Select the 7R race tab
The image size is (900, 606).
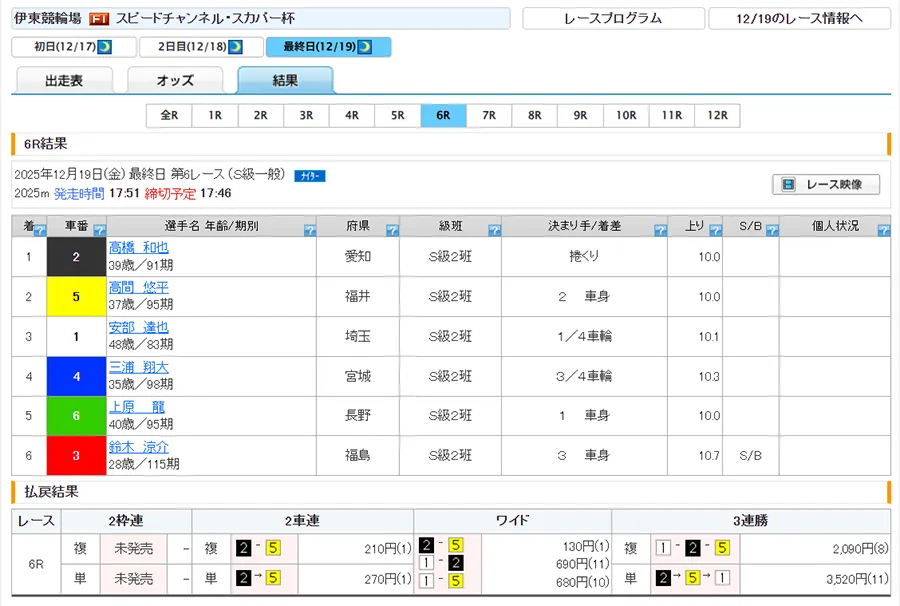488,115
